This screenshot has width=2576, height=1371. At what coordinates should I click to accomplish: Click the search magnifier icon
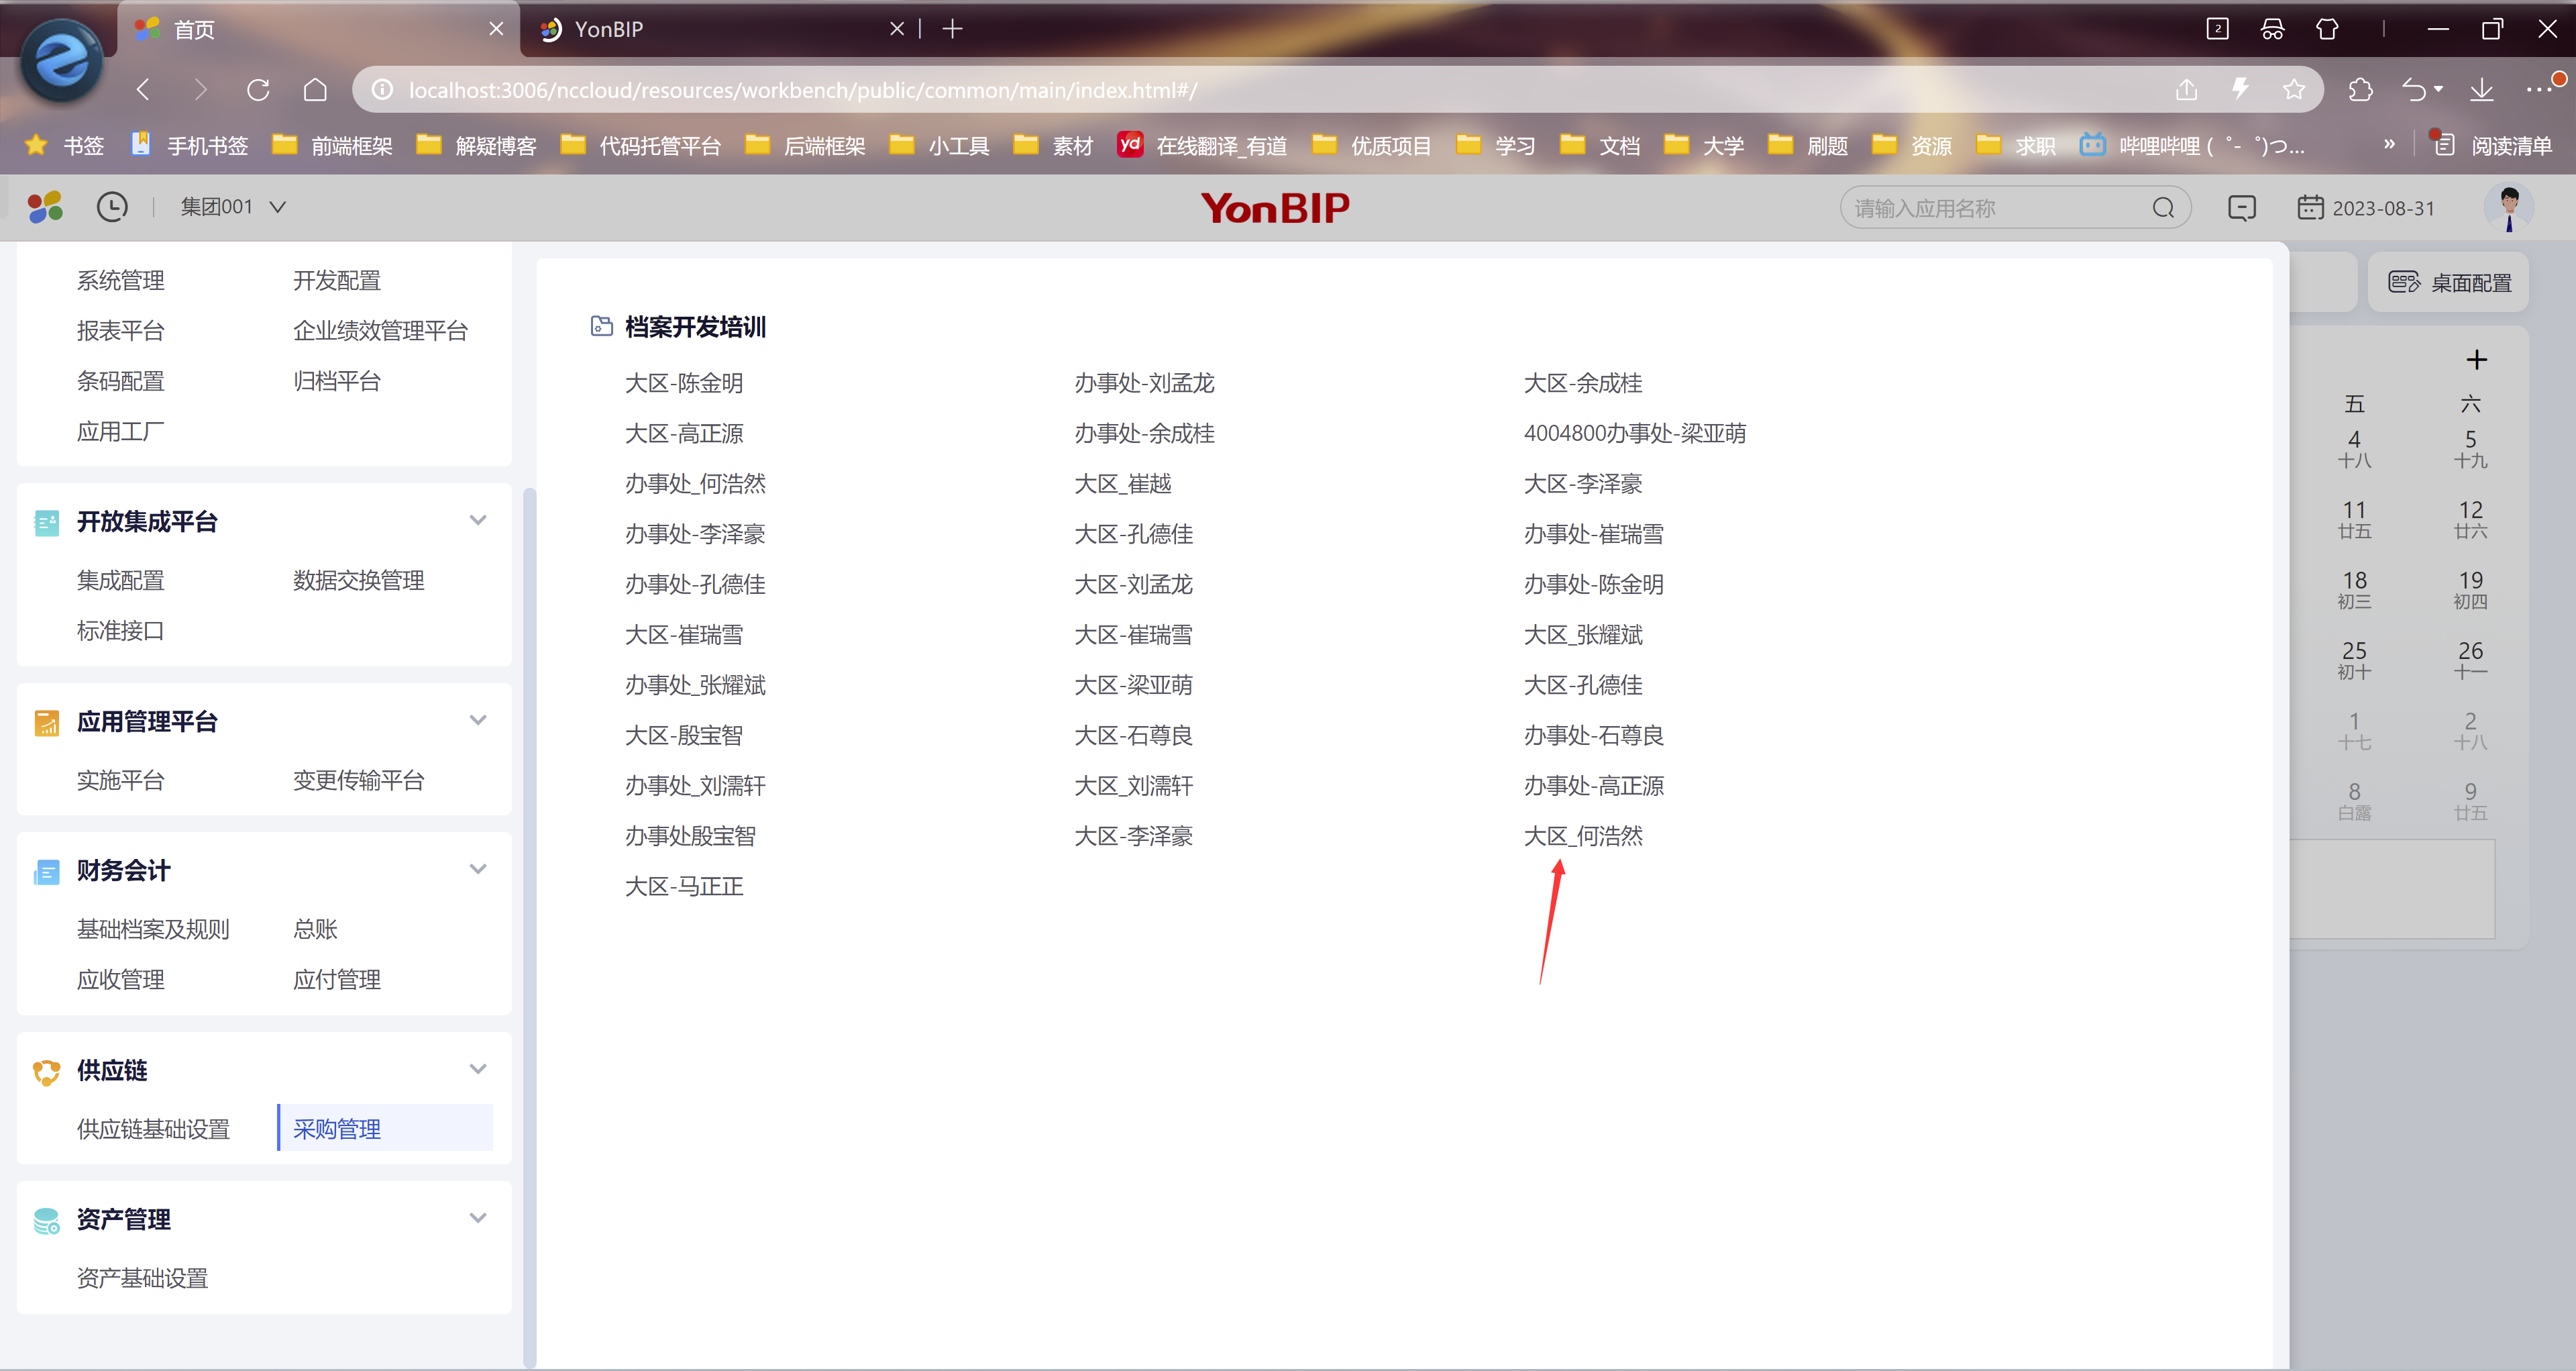[2163, 208]
